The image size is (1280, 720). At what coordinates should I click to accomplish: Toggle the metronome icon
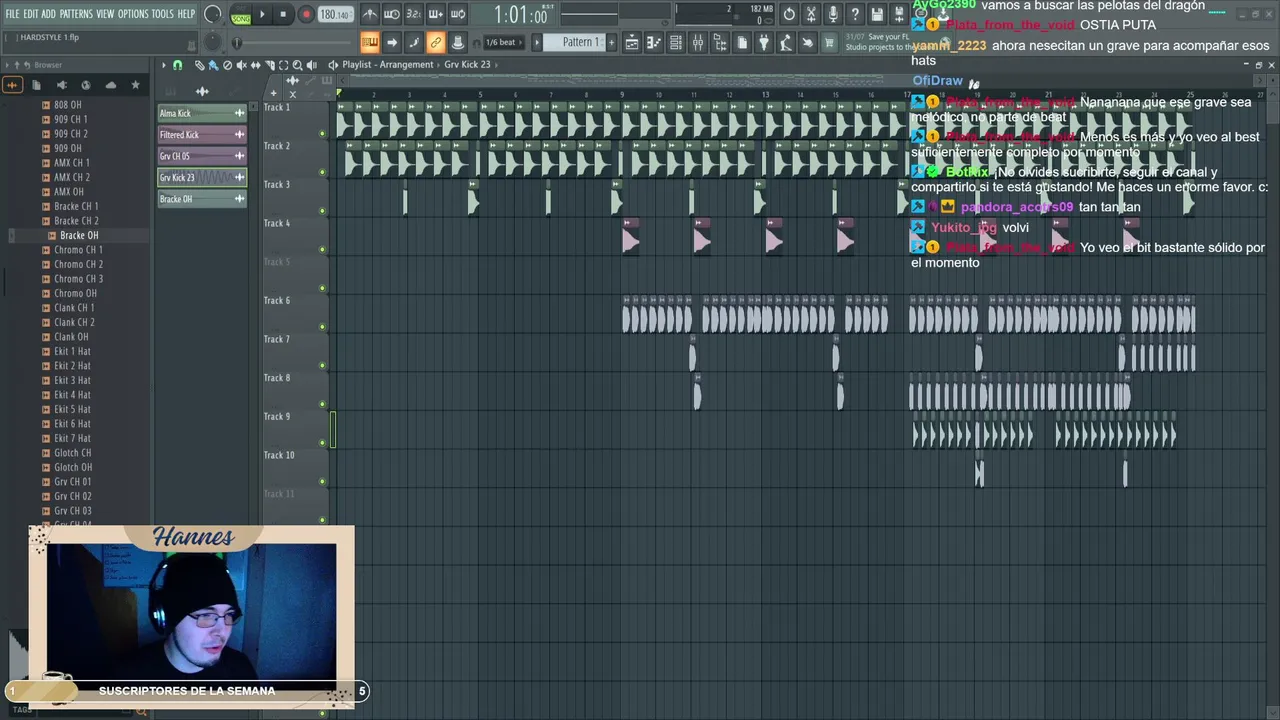tap(370, 14)
